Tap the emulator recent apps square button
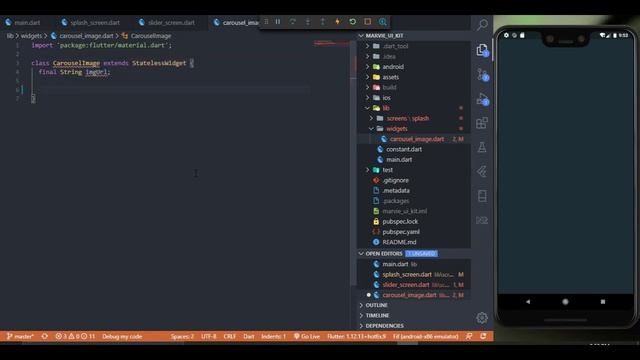640x360 pixels. pyautogui.click(x=603, y=302)
